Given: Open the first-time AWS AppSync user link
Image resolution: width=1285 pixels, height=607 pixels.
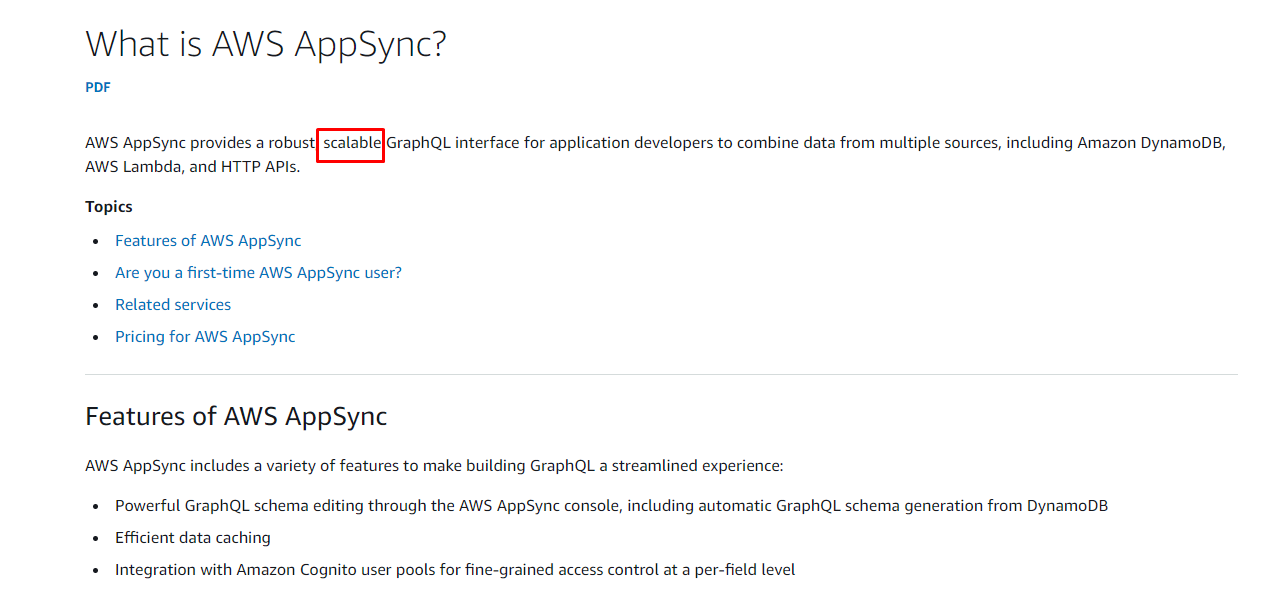Looking at the screenshot, I should pos(258,272).
